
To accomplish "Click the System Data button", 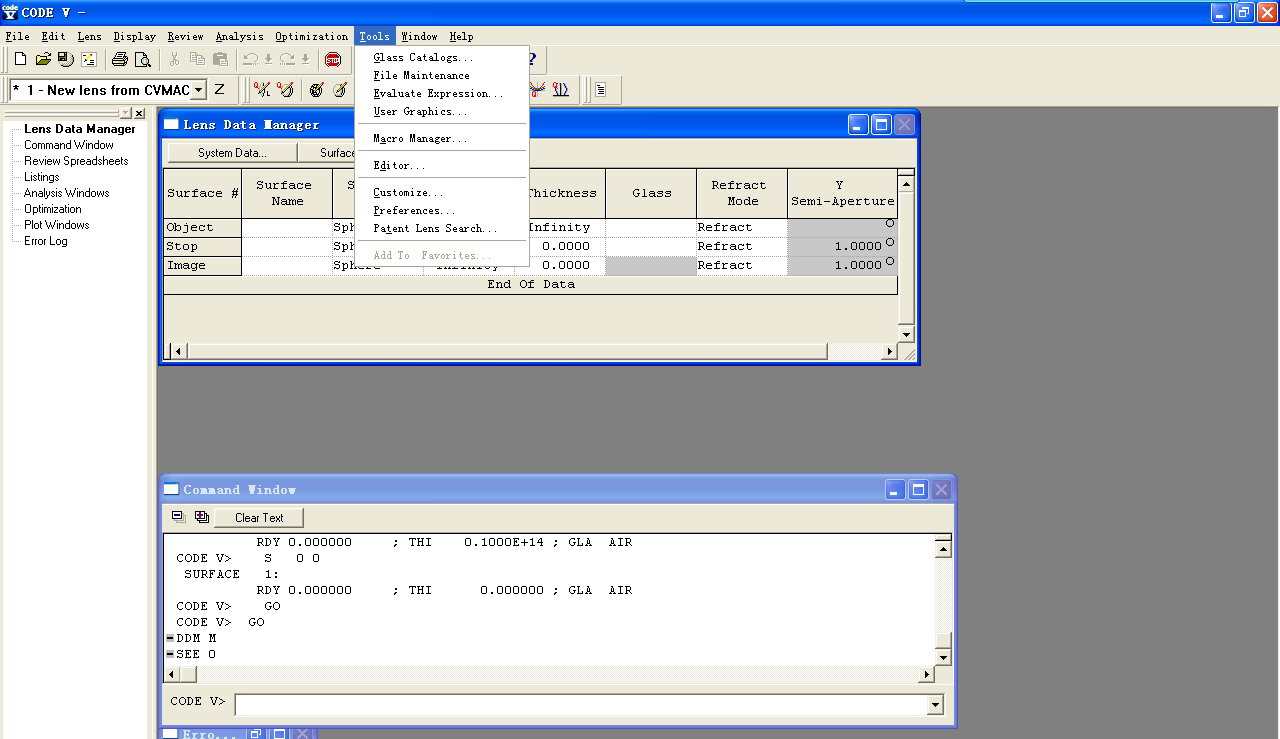I will point(232,153).
